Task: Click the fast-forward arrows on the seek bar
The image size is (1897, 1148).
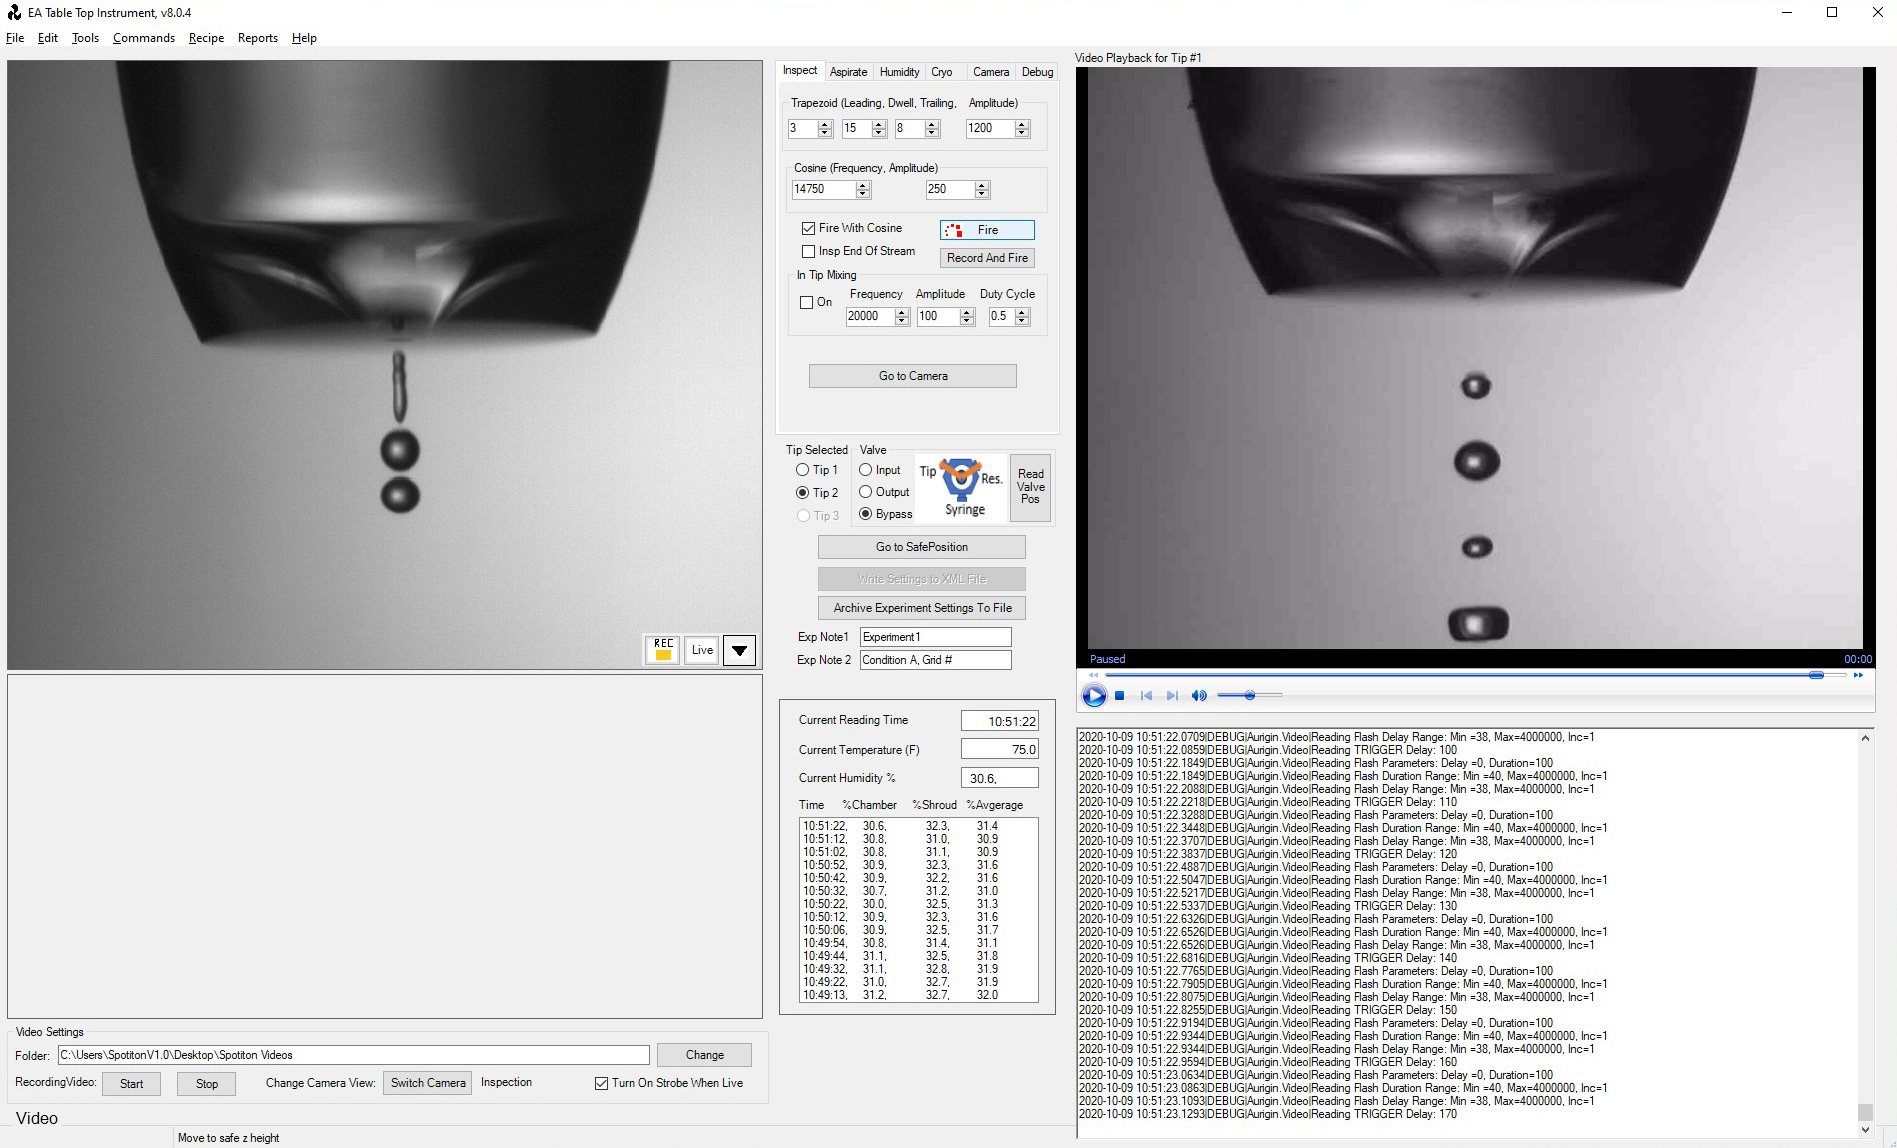Action: coord(1858,675)
